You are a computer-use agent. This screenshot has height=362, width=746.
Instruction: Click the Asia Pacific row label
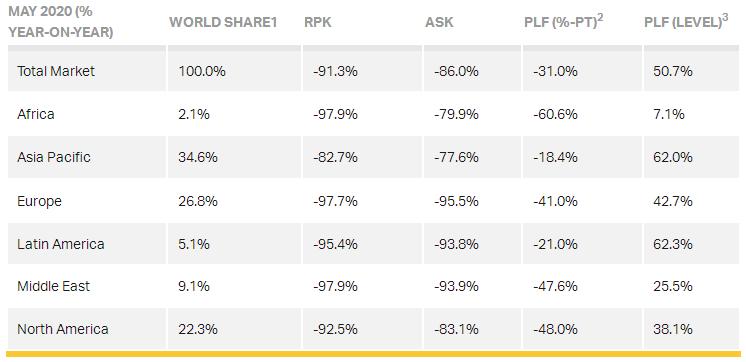[54, 157]
